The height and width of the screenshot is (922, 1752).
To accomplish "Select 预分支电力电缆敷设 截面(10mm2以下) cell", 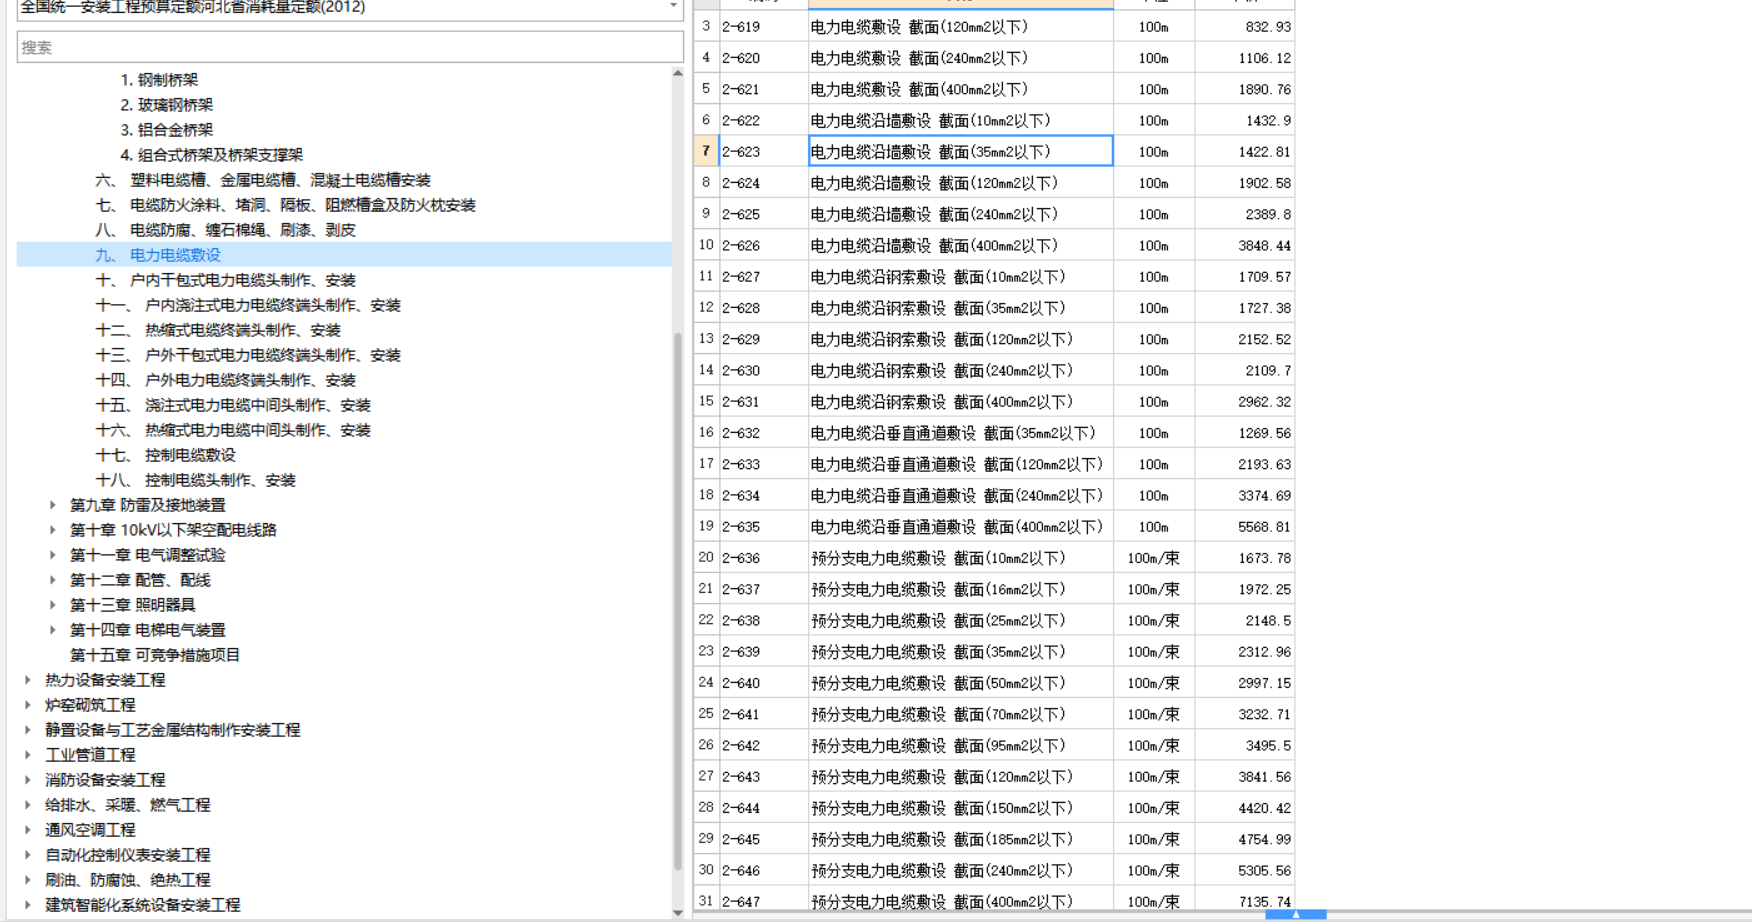I will coord(960,558).
